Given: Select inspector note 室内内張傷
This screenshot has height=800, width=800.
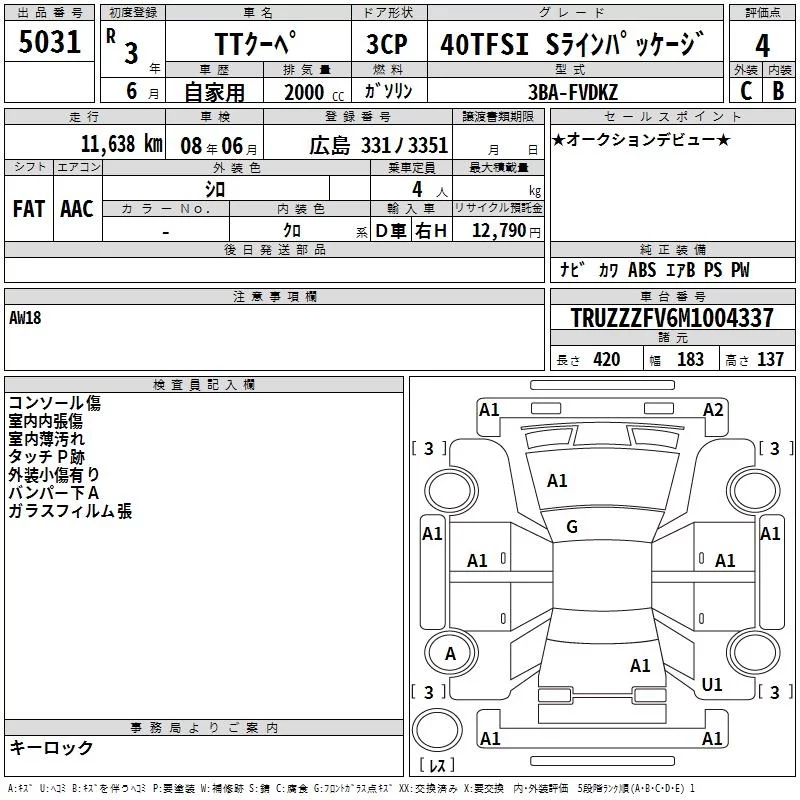Looking at the screenshot, I should coord(45,421).
